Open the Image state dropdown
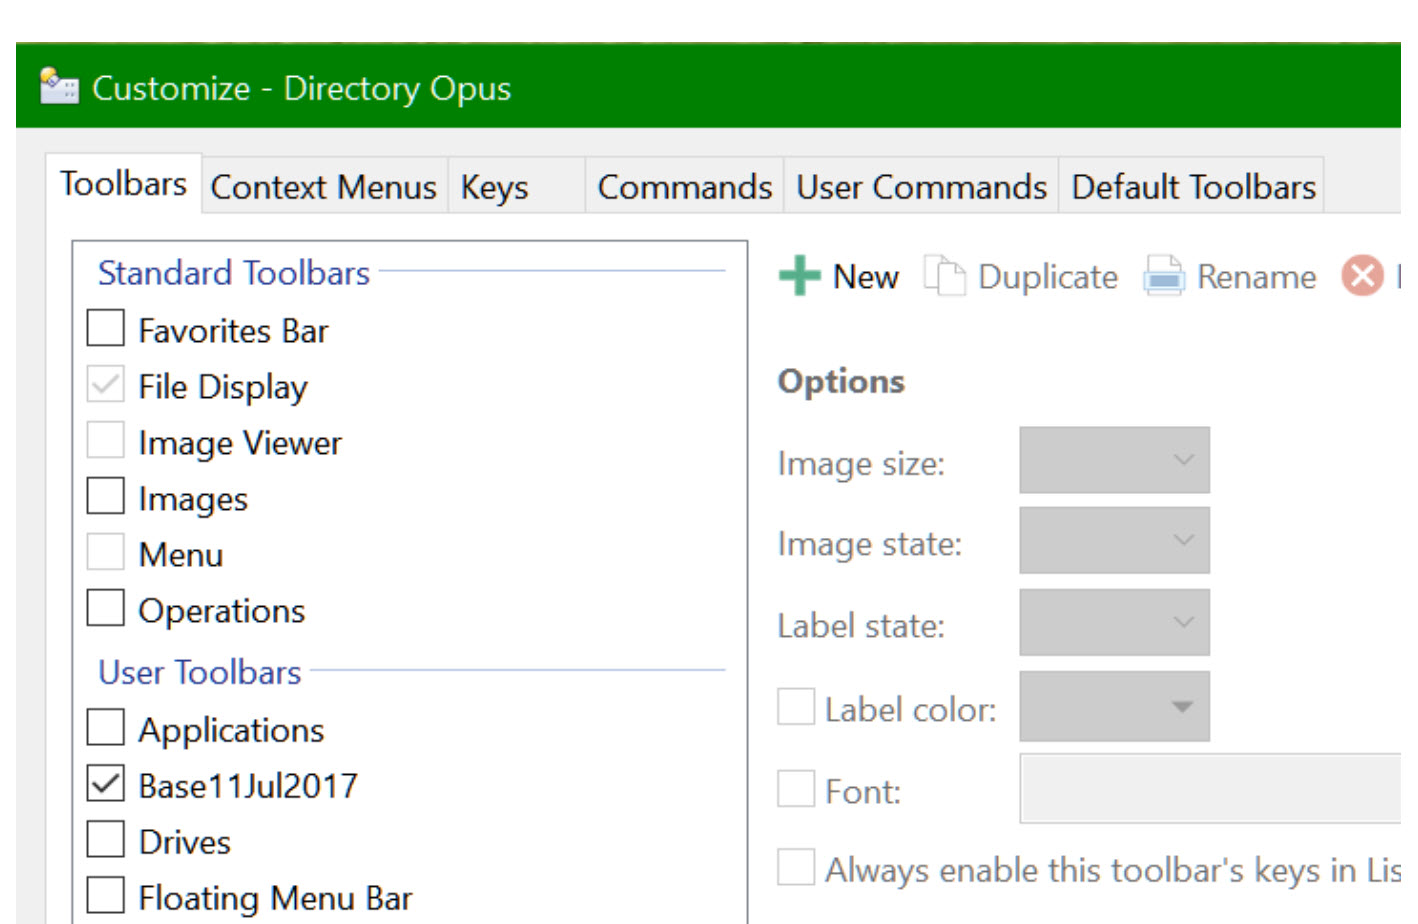 click(1114, 540)
